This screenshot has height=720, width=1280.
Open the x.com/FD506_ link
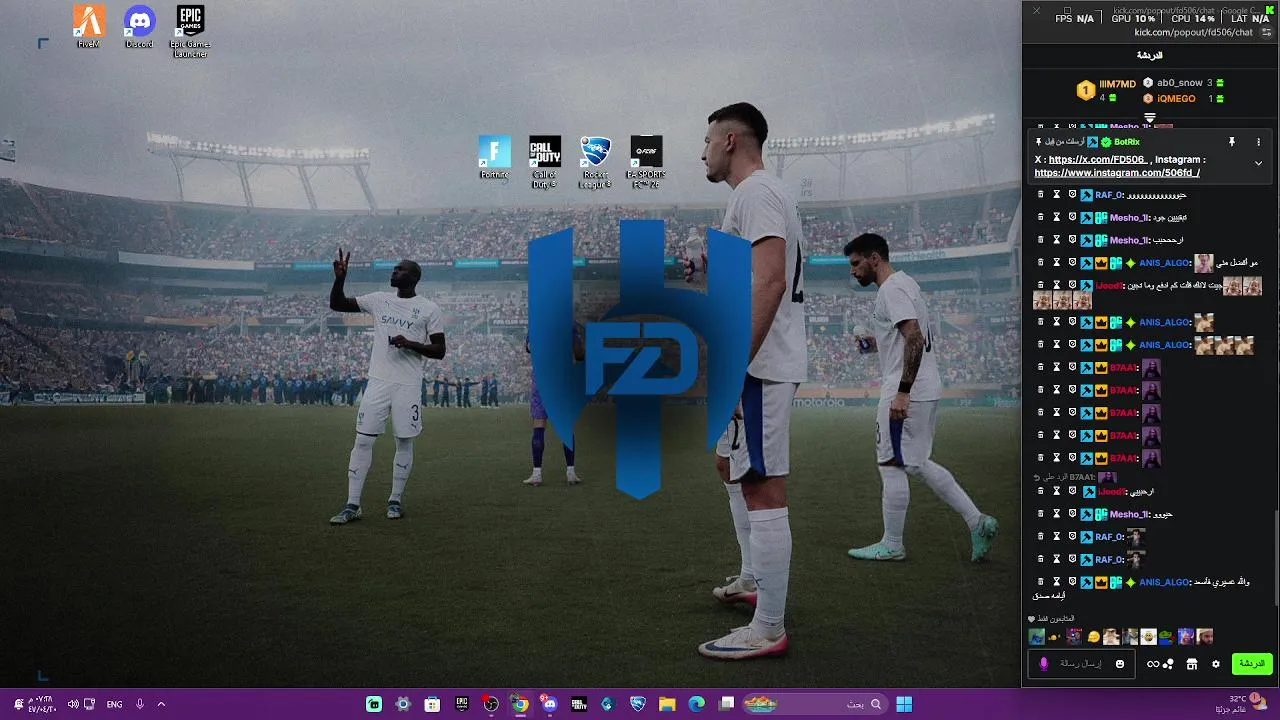point(1097,159)
